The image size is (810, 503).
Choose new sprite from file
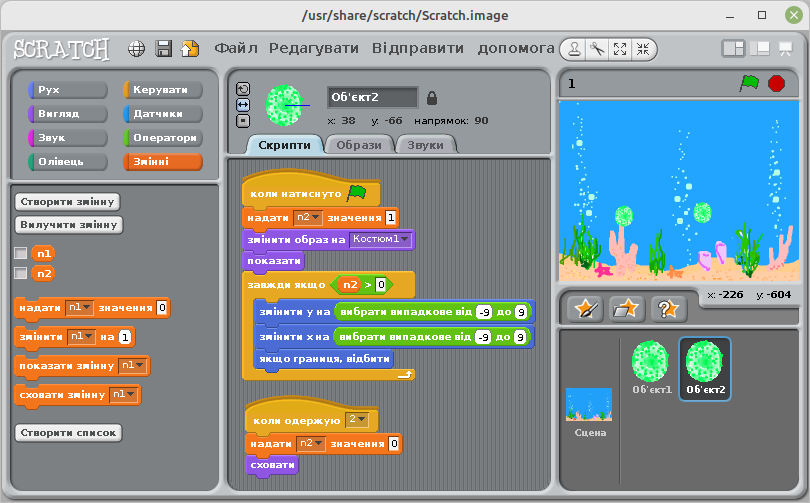(626, 309)
